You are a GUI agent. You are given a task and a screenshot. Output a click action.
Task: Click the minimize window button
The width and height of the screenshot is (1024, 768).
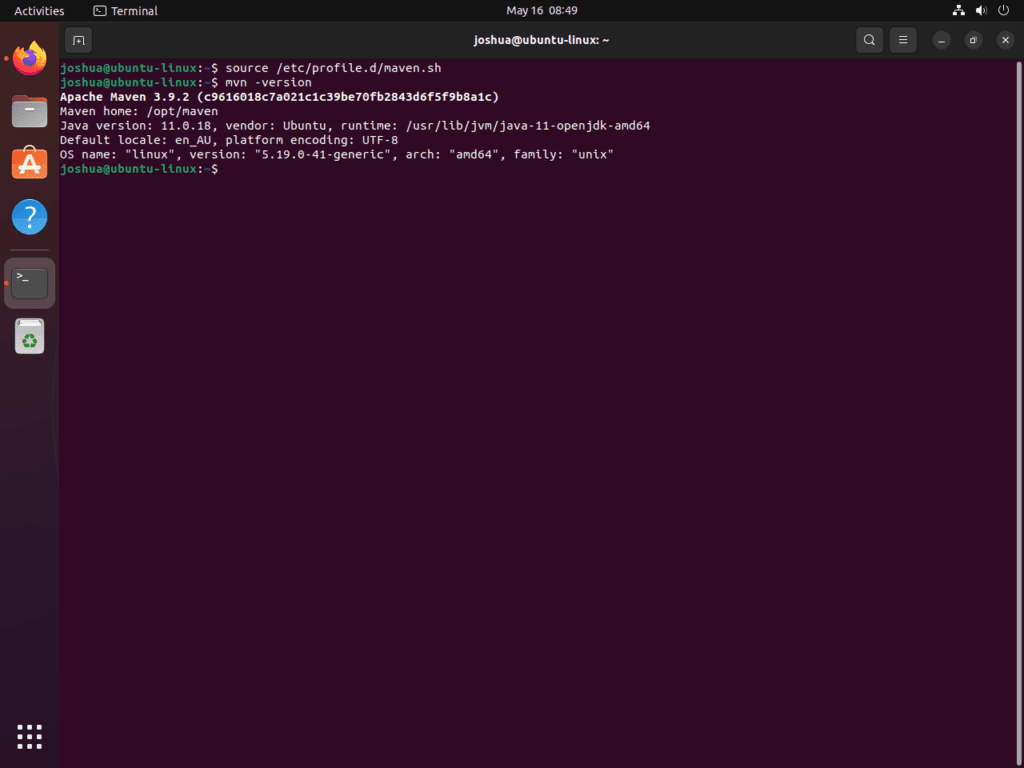pos(941,40)
